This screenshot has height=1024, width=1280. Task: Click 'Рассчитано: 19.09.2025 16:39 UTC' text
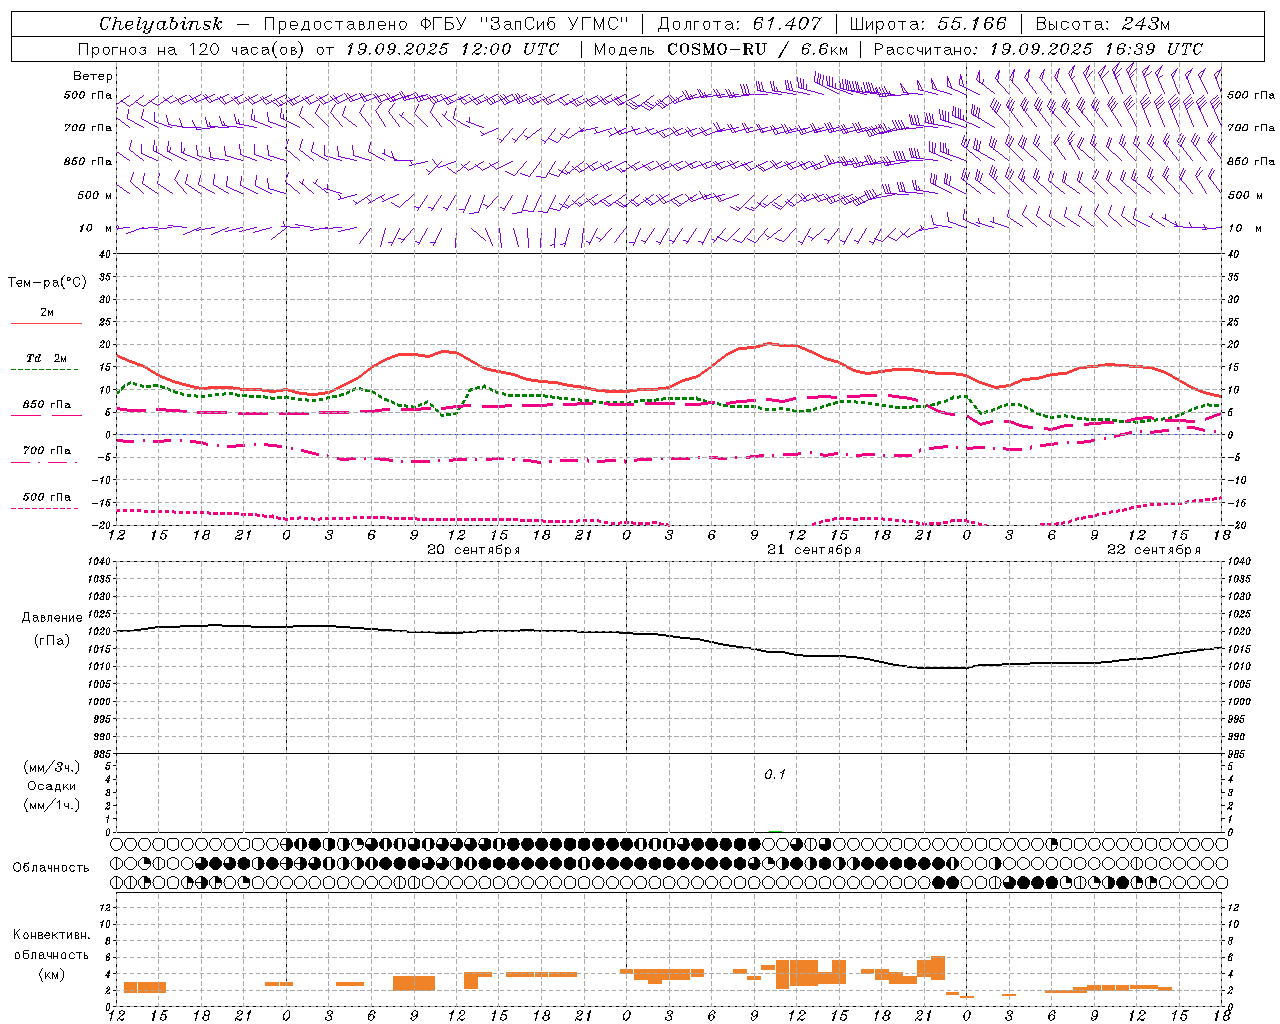[x=1038, y=49]
